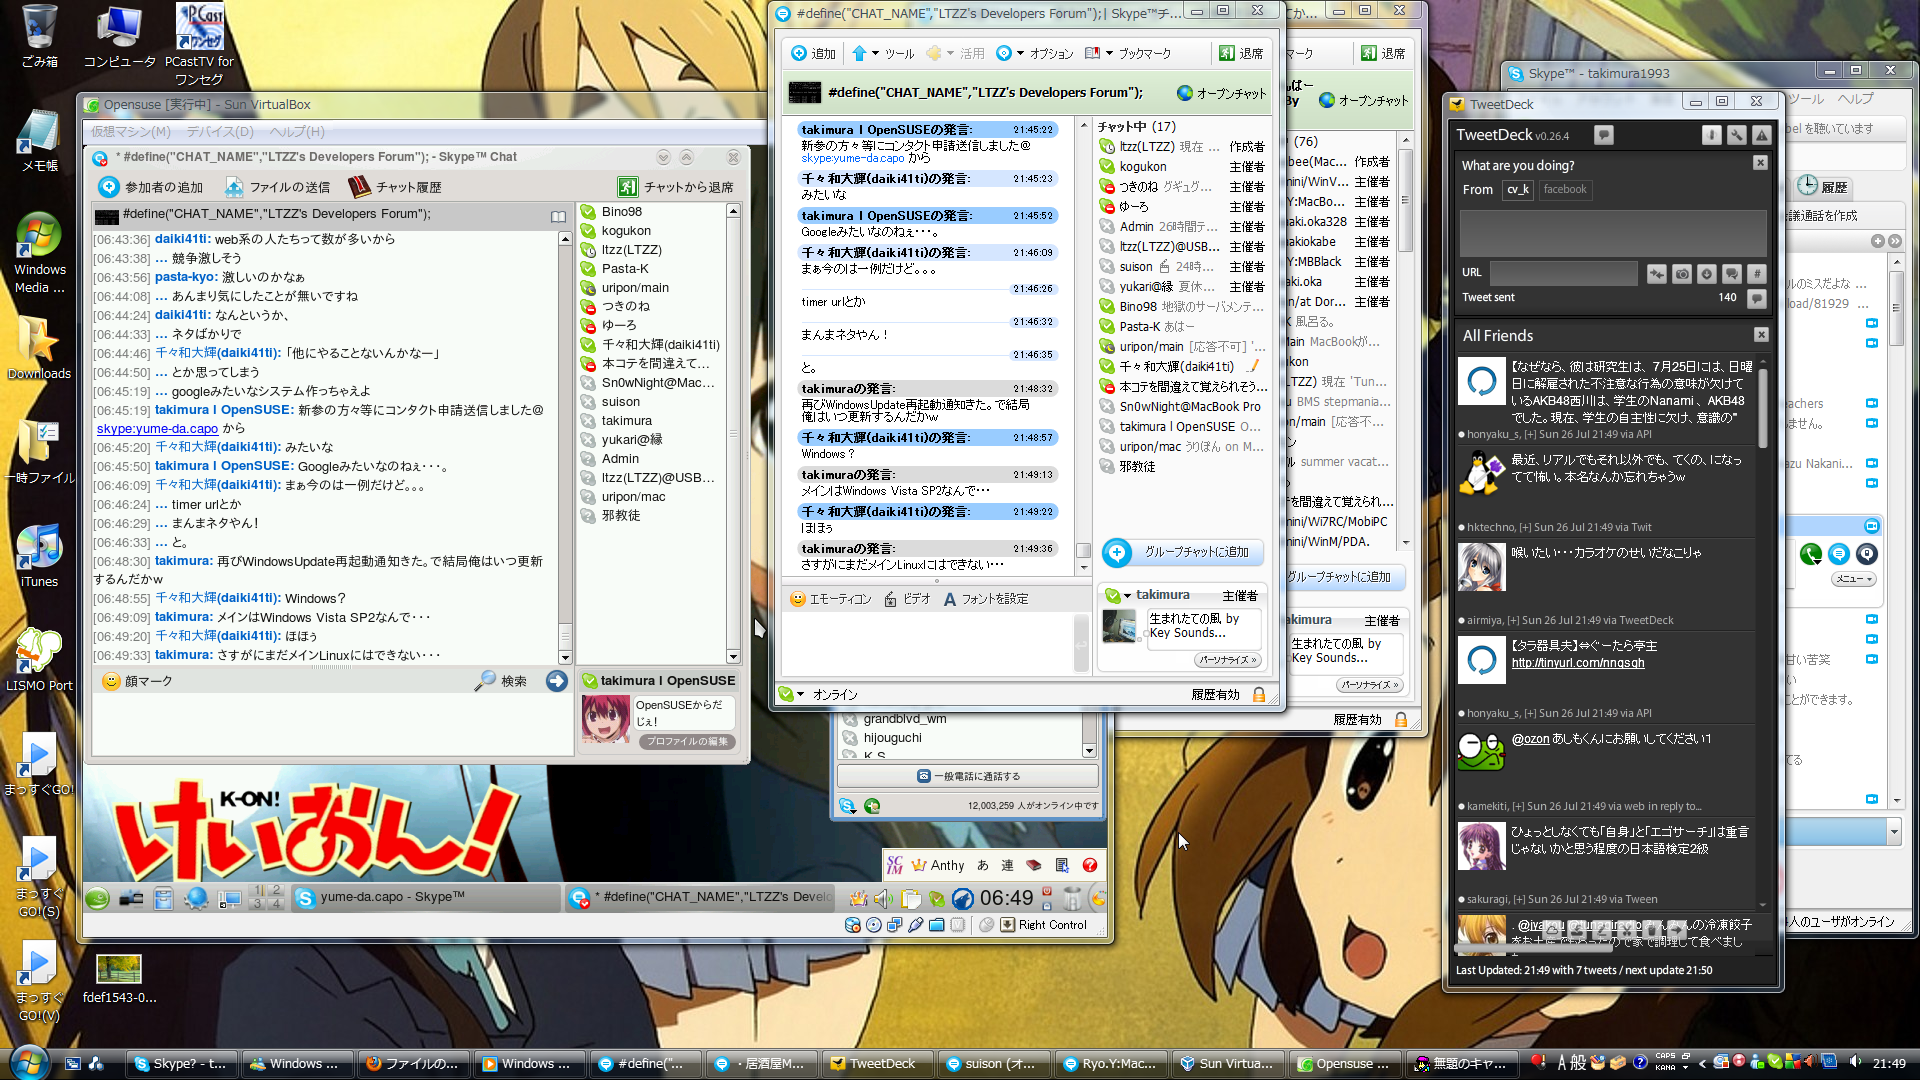This screenshot has height=1080, width=1920.
Task: Open オプション dropdown in front Skype chat
Action: pyautogui.click(x=1035, y=53)
